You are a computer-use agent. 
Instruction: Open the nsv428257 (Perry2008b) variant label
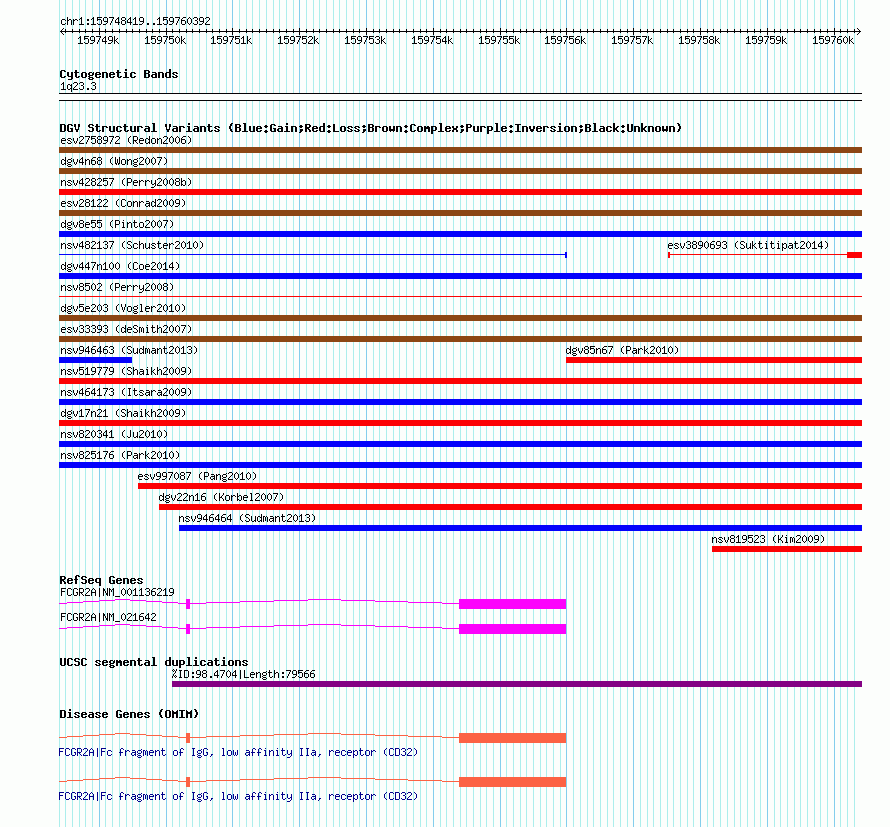pyautogui.click(x=126, y=182)
